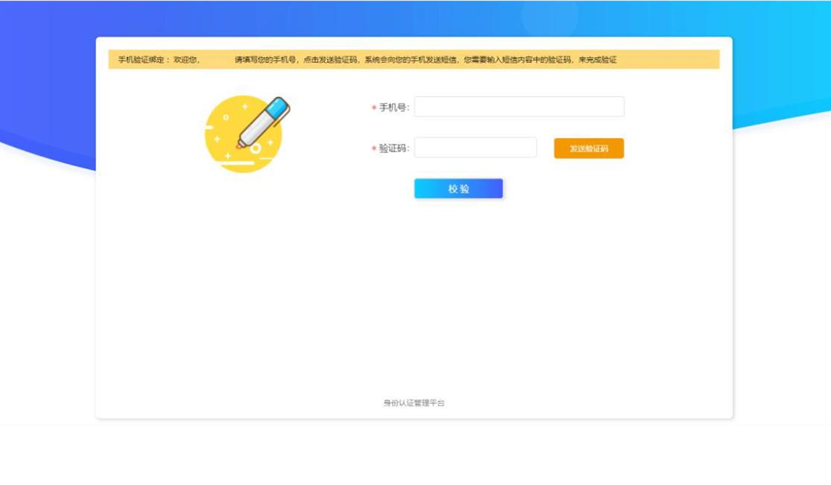The height and width of the screenshot is (485, 831).
Task: Click the 手机号 field label
Action: pyautogui.click(x=394, y=108)
